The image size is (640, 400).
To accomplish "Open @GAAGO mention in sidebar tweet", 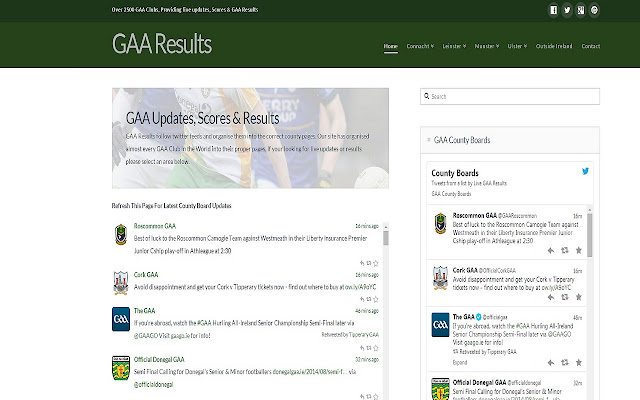I will (x=559, y=334).
